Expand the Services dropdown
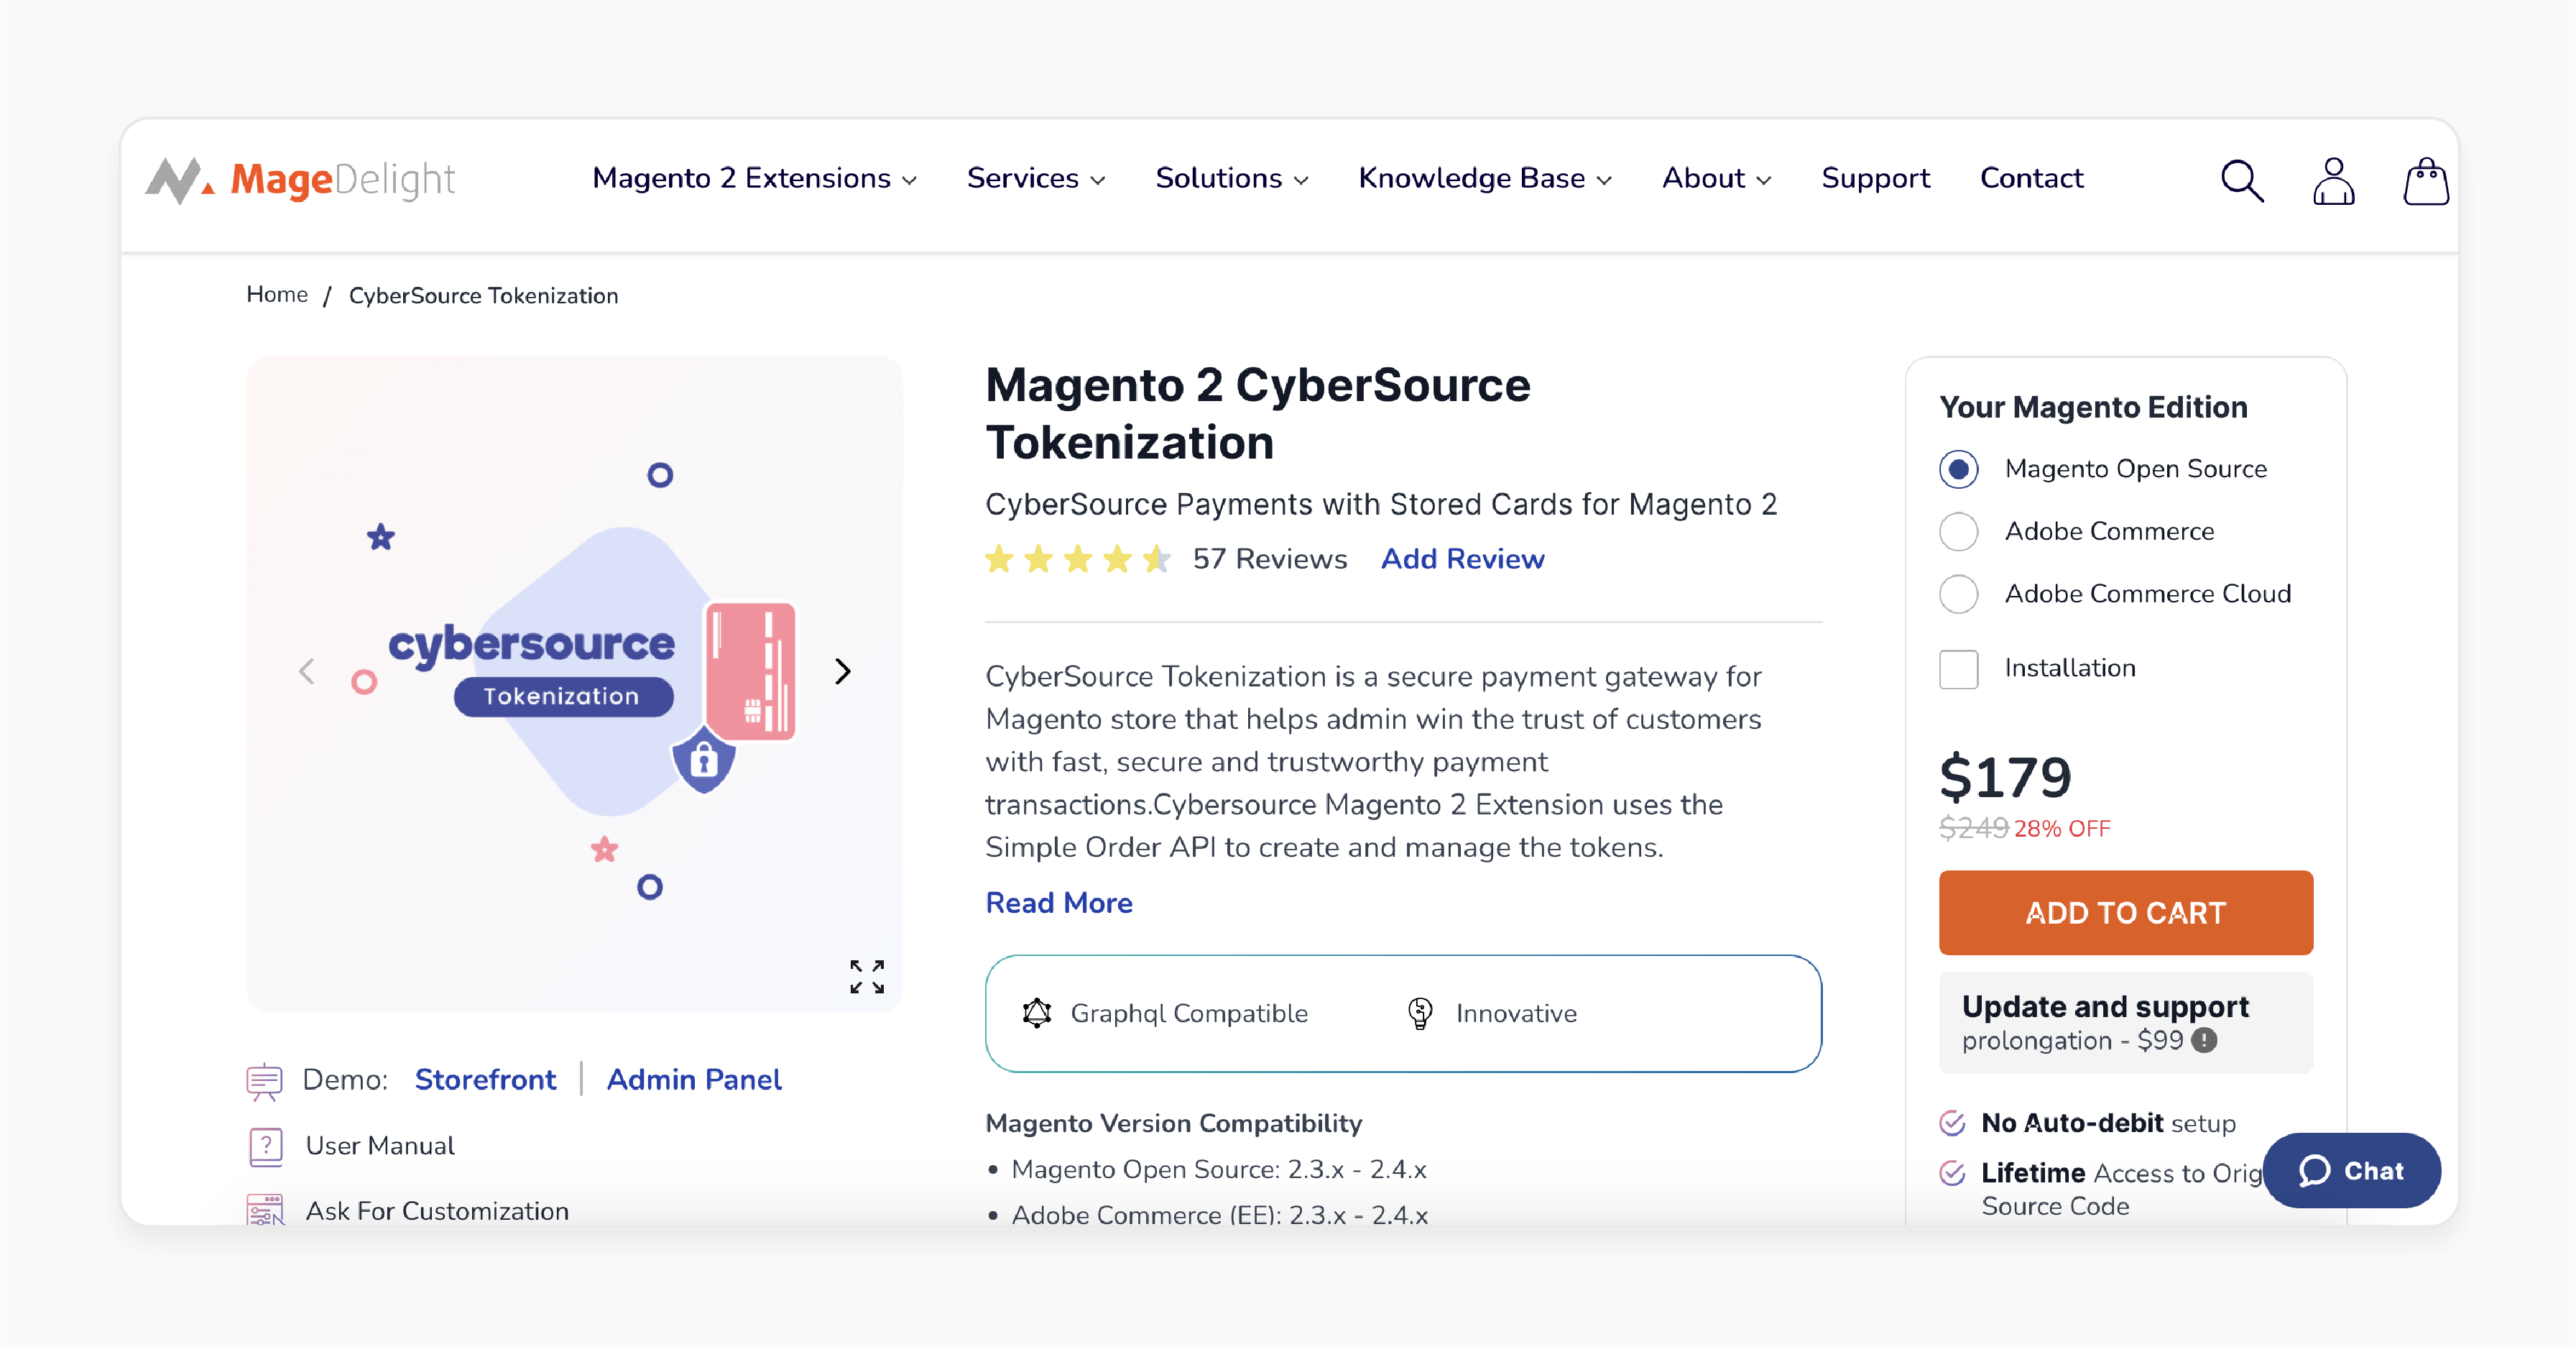The height and width of the screenshot is (1347, 2576). click(1036, 178)
